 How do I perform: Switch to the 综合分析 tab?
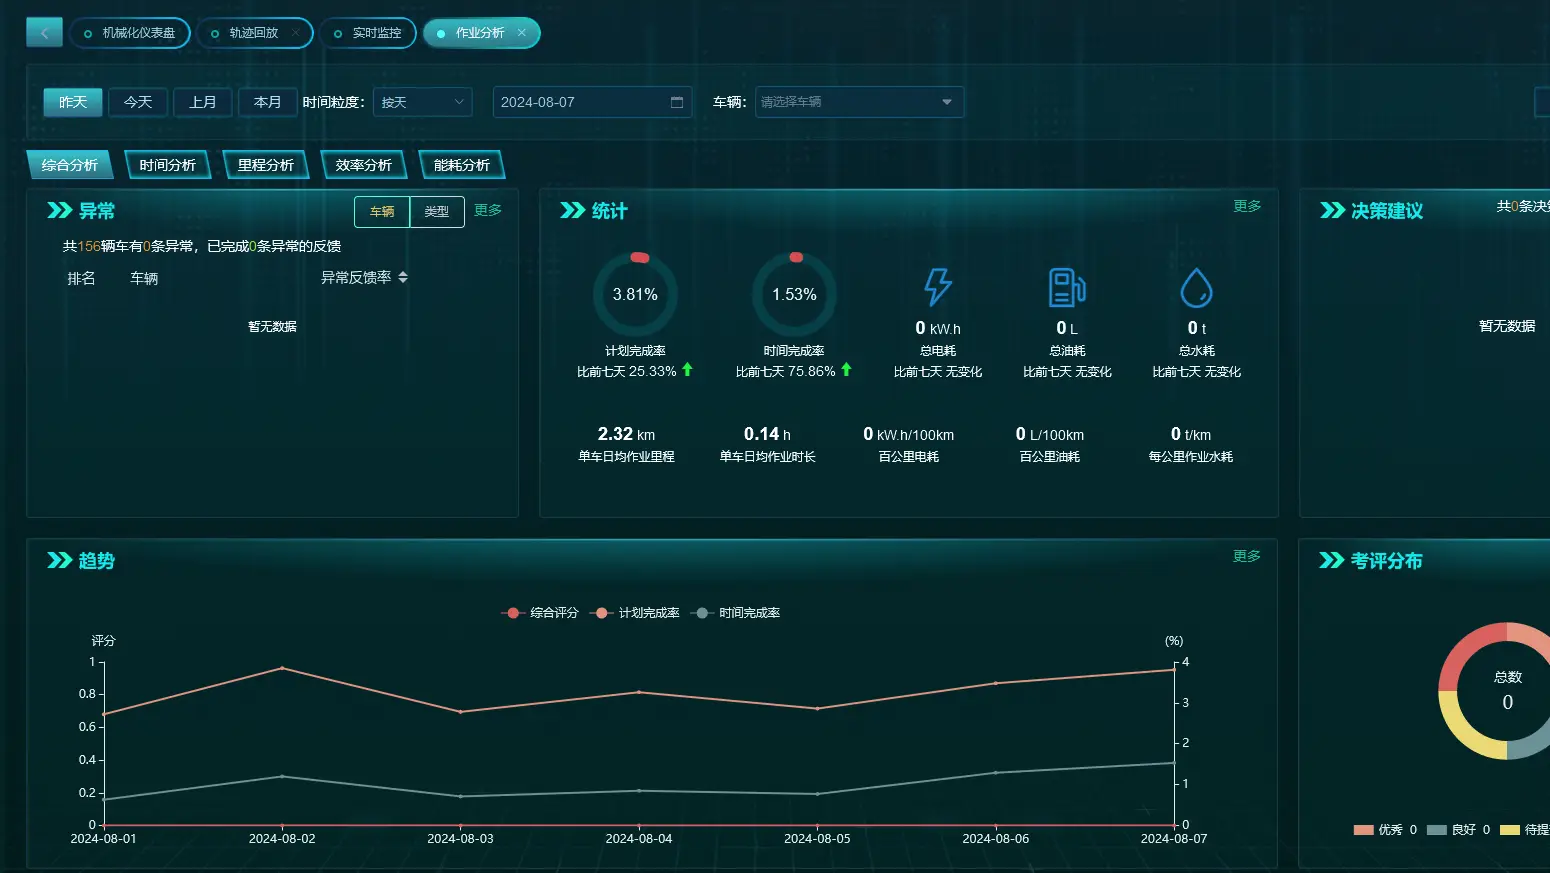pos(70,165)
